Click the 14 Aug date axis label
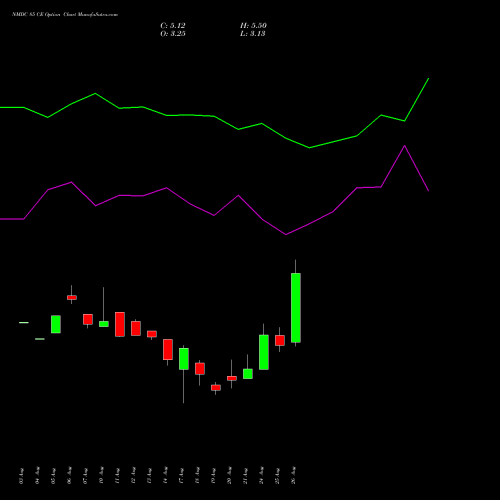The height and width of the screenshot is (500, 500). [x=165, y=476]
